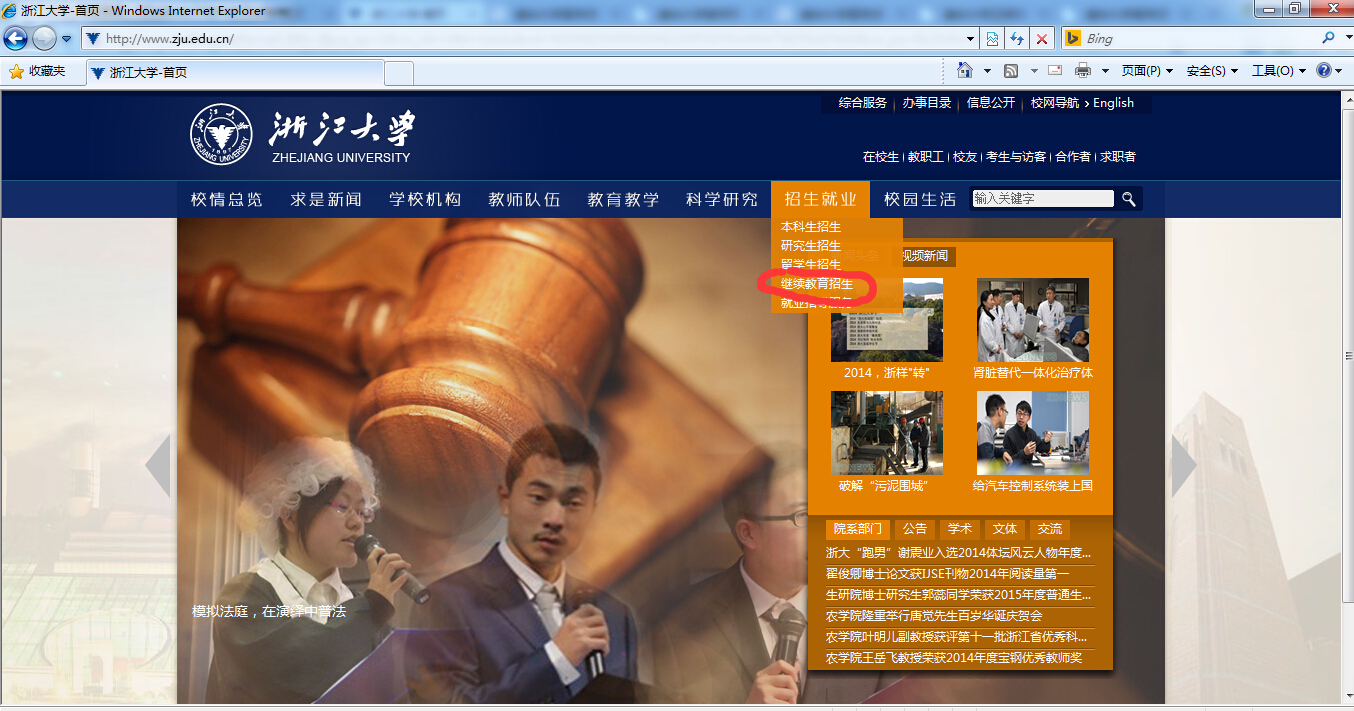Click the Bing search magnifier icon
This screenshot has height=711, width=1354.
1328,38
